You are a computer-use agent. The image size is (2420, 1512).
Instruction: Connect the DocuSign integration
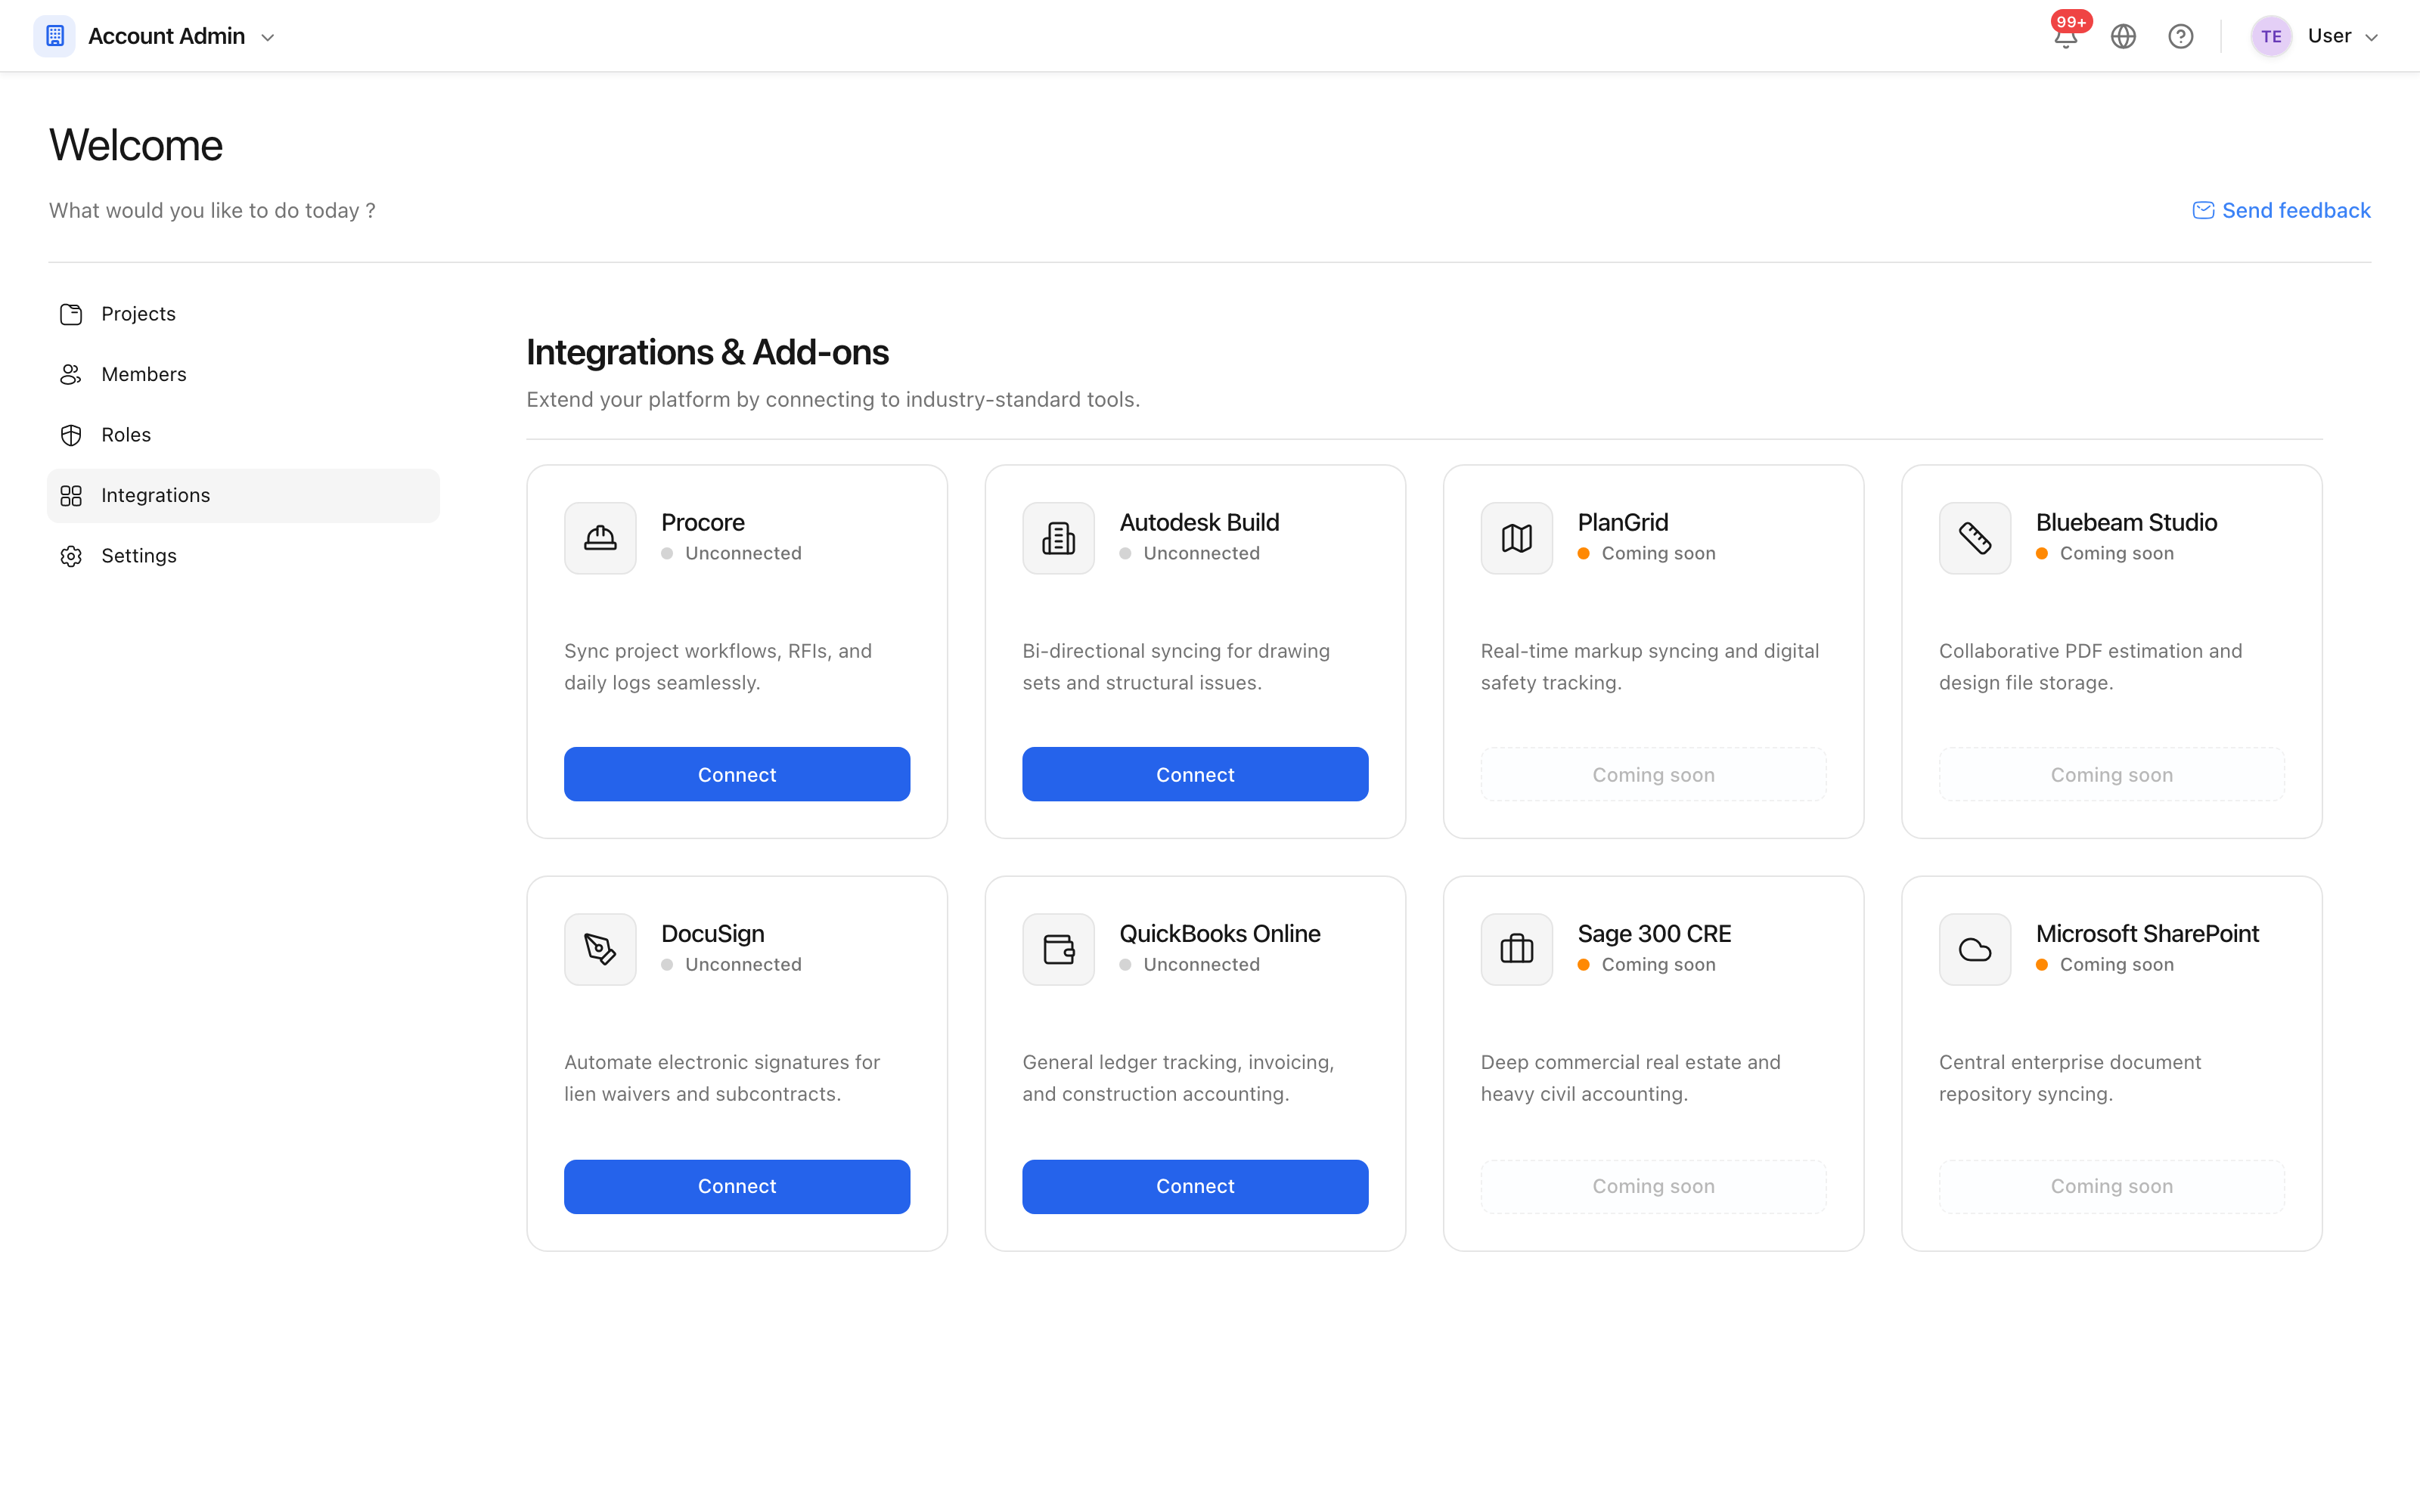[x=737, y=1186]
